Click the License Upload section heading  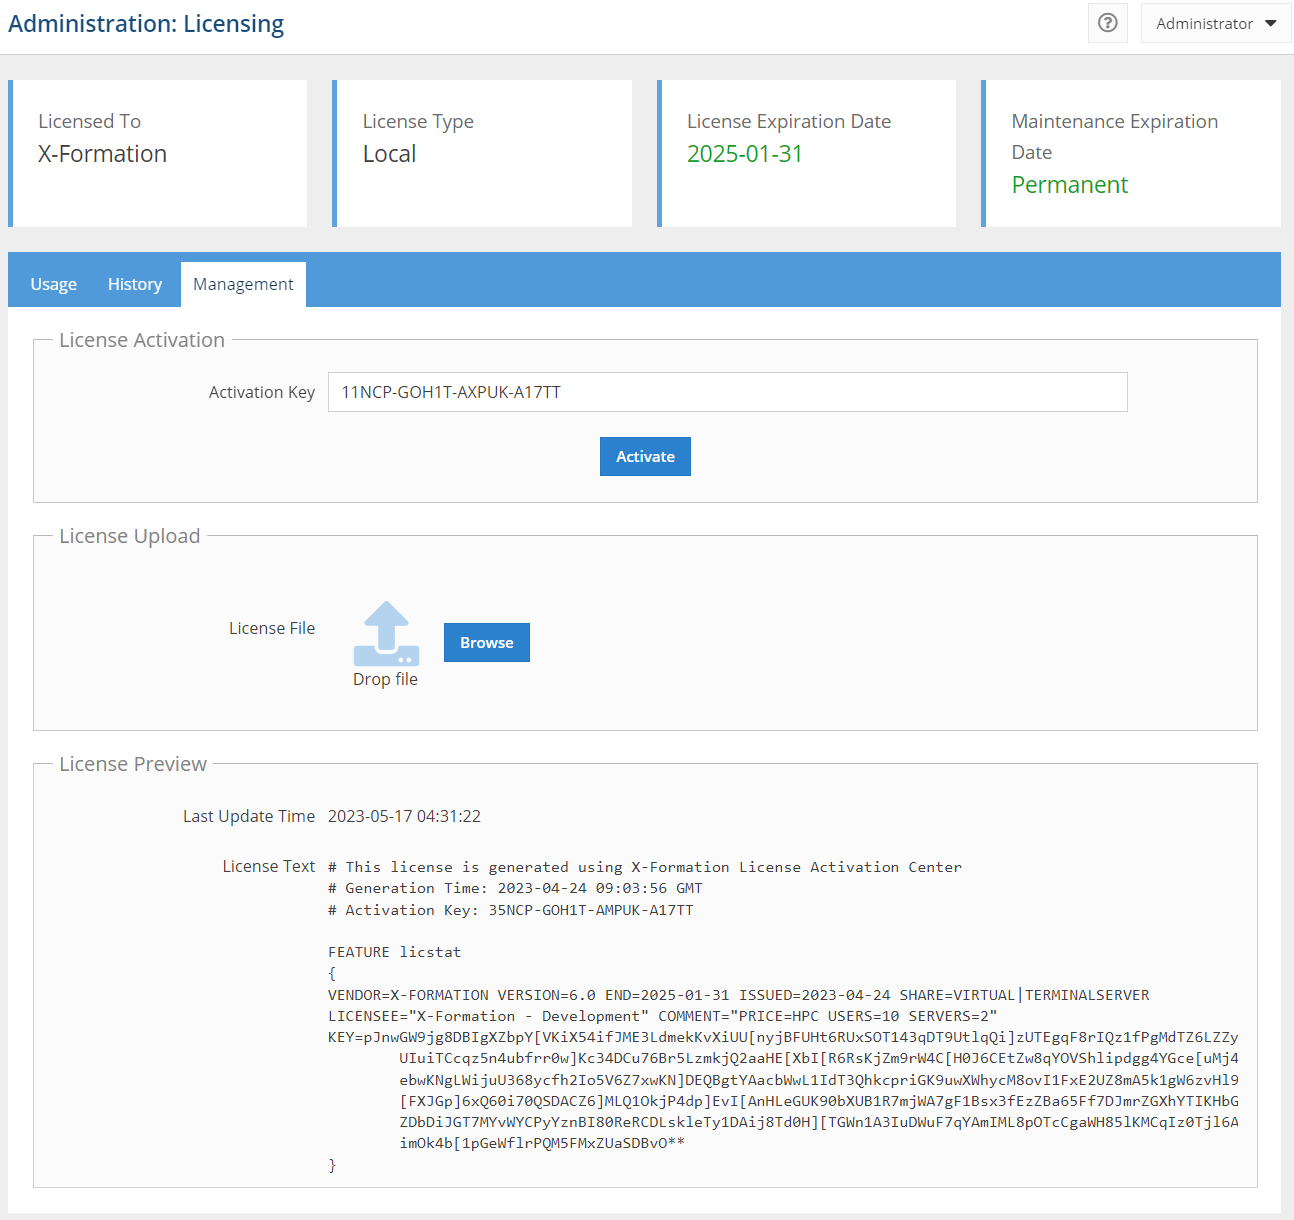point(130,536)
